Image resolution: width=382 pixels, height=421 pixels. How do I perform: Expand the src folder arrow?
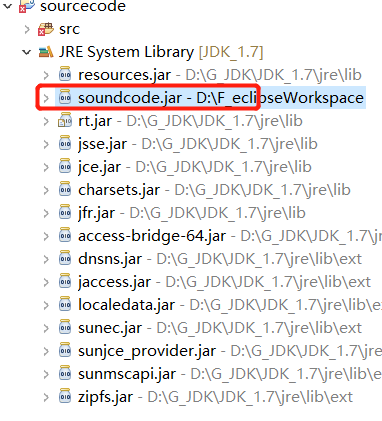point(27,29)
